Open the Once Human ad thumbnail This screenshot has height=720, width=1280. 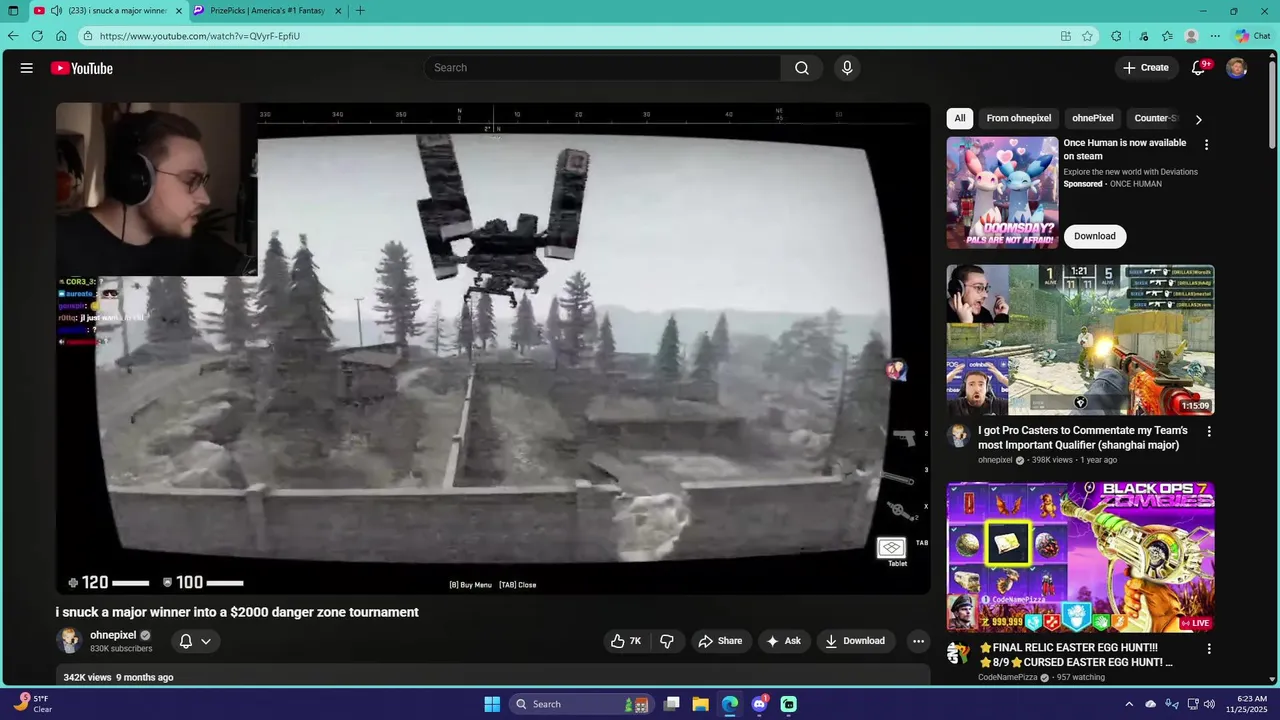(x=1002, y=193)
